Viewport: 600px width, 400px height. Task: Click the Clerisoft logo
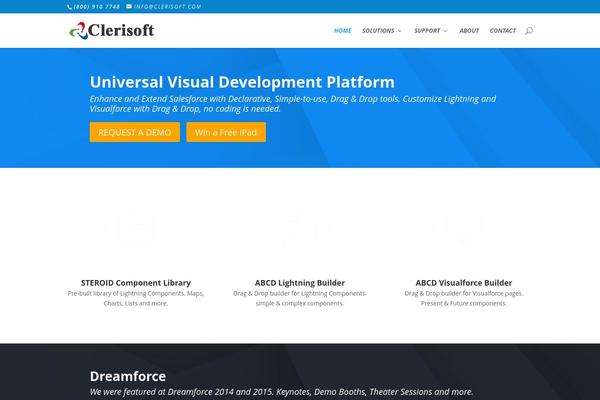pyautogui.click(x=112, y=31)
